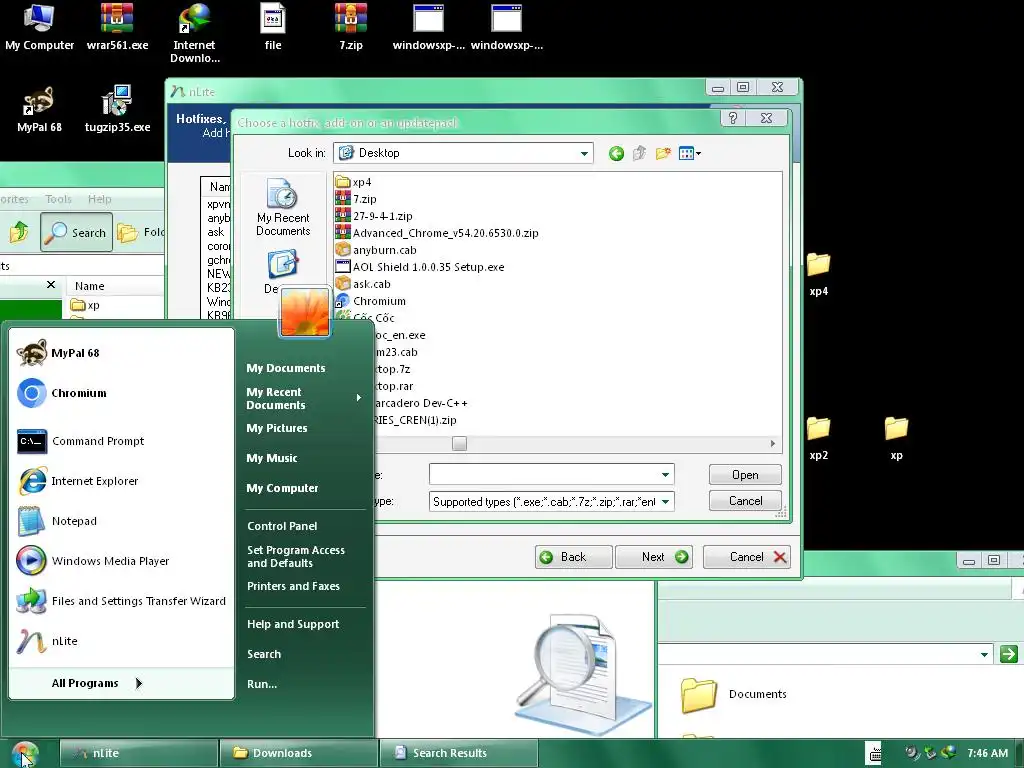Go up one level in file dialog

click(639, 153)
